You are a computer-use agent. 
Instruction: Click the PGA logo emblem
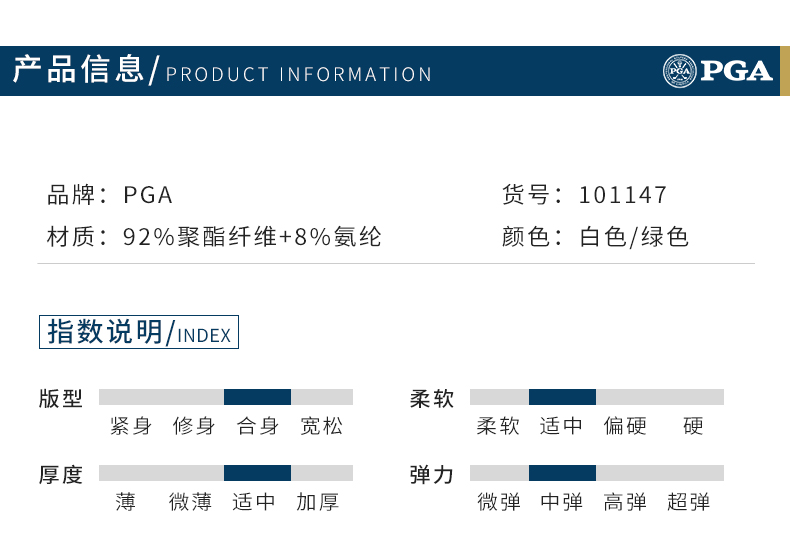click(x=680, y=71)
